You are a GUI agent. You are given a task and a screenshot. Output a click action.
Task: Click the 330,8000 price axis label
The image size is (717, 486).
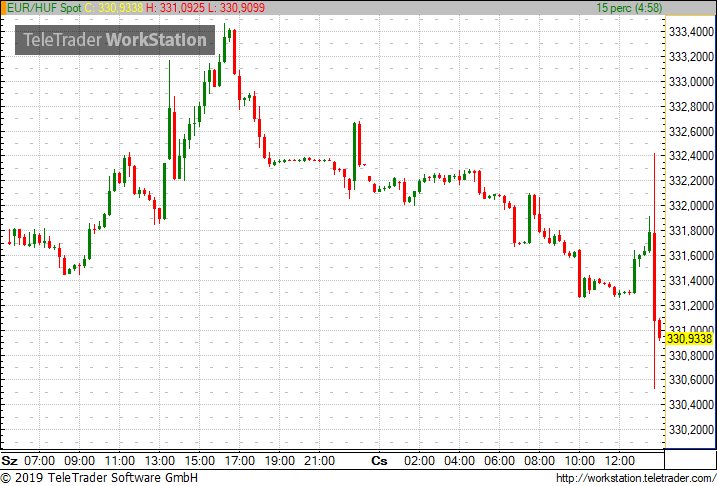point(691,355)
